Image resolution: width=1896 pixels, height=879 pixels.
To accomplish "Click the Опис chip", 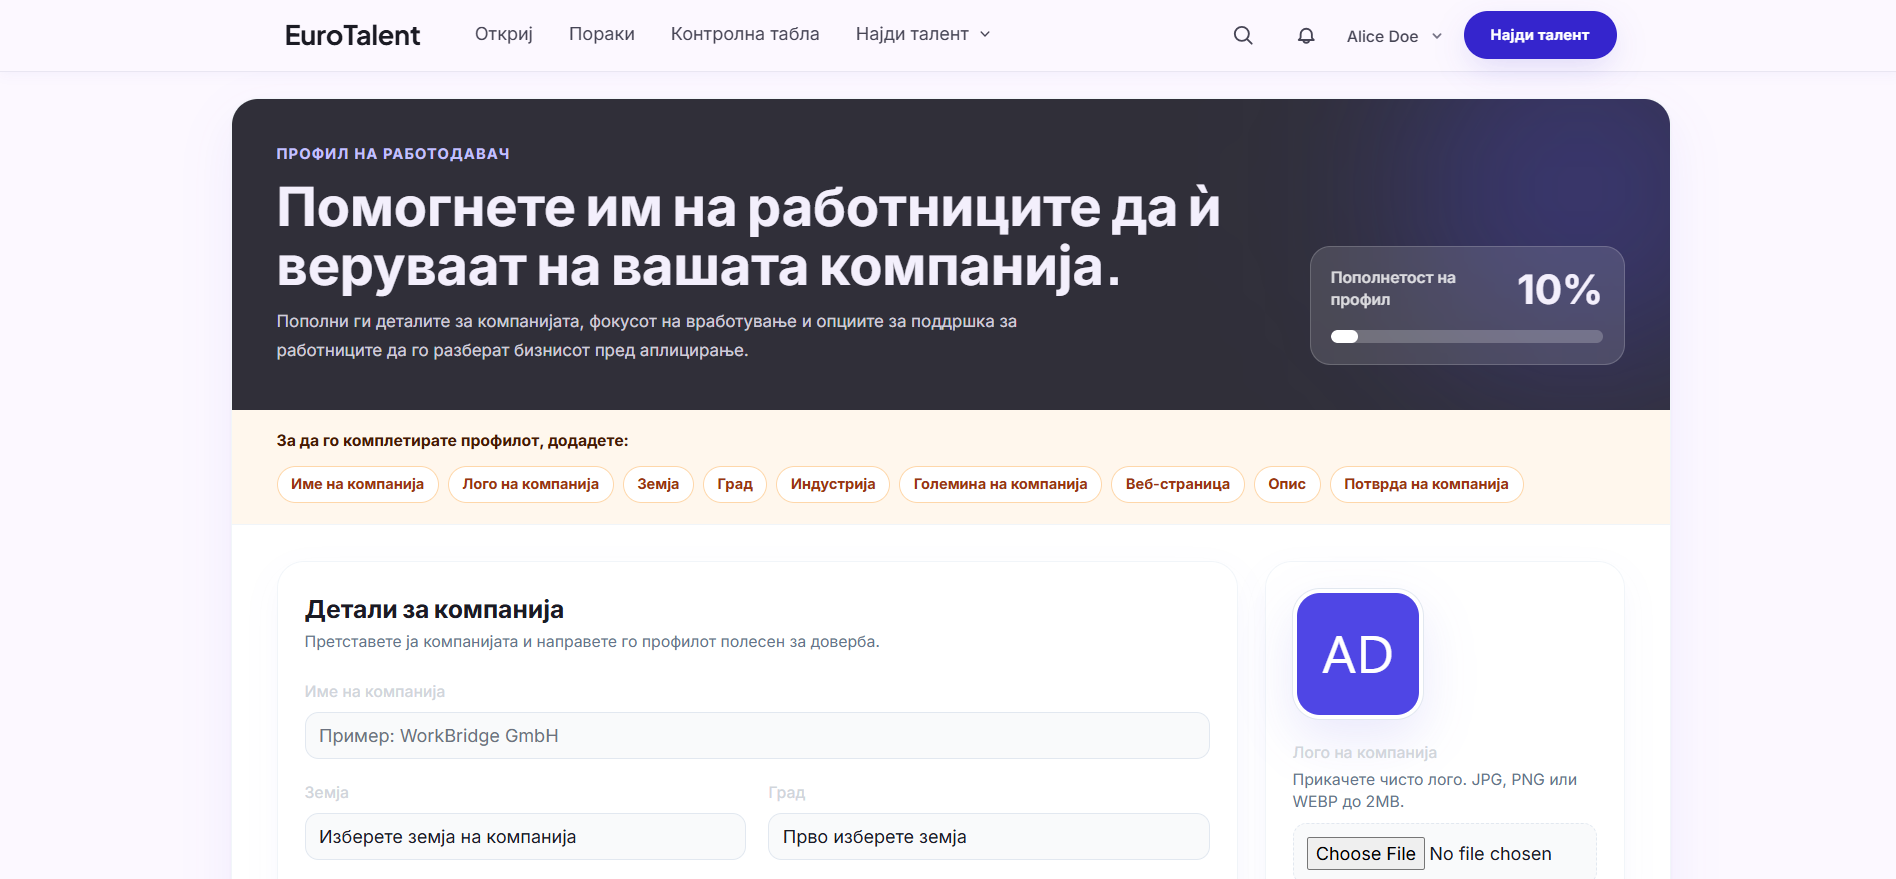I will [1287, 484].
